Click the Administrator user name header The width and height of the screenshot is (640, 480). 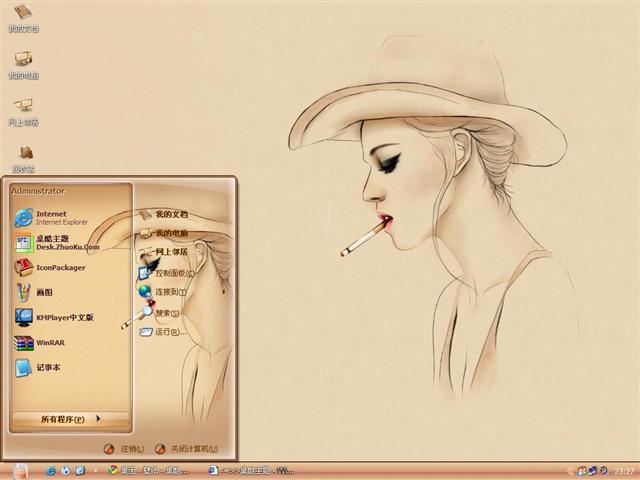38,191
